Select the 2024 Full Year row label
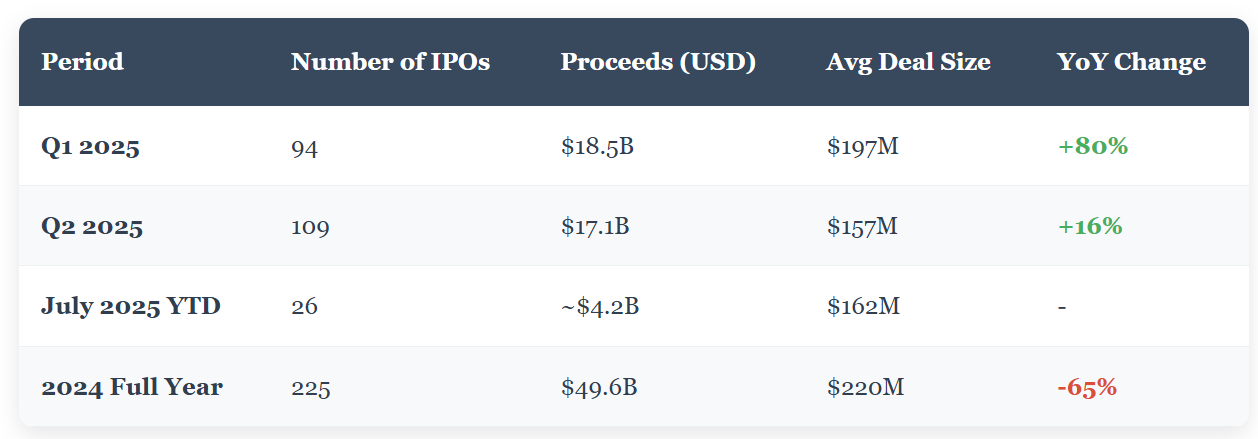 (x=132, y=387)
